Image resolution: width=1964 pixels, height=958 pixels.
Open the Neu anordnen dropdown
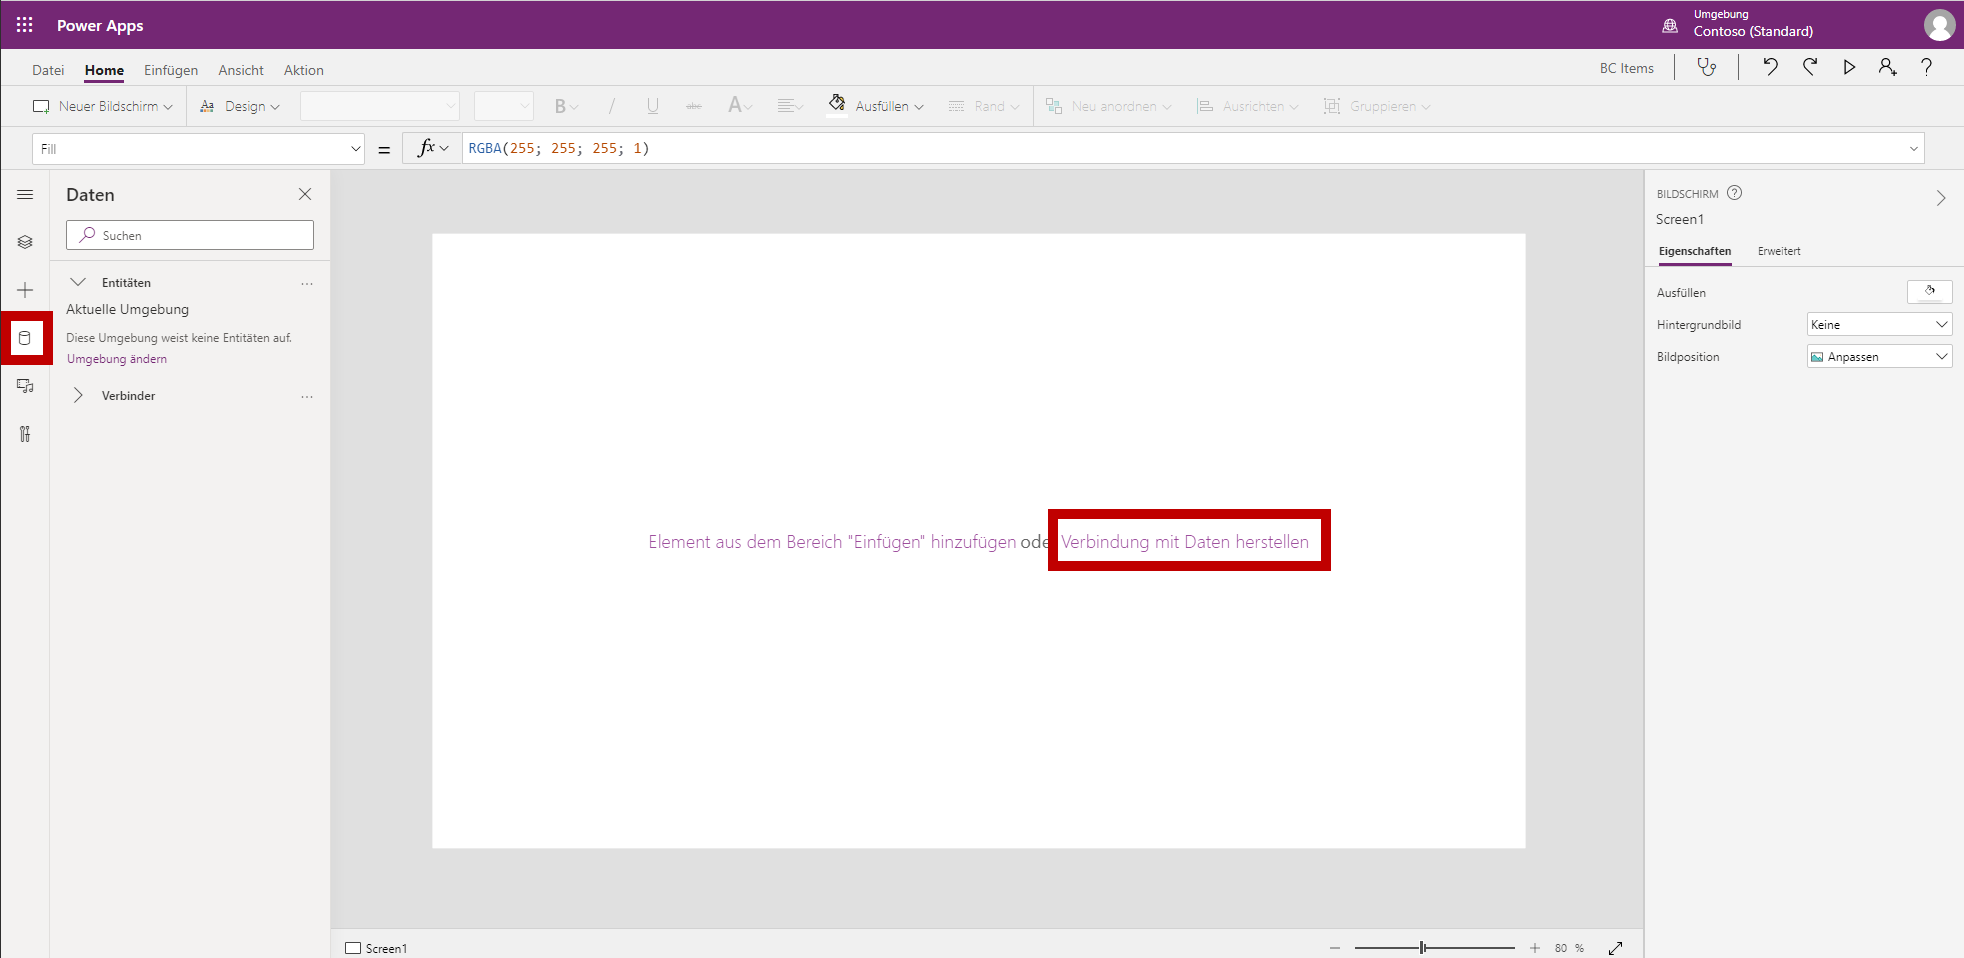tap(1108, 106)
